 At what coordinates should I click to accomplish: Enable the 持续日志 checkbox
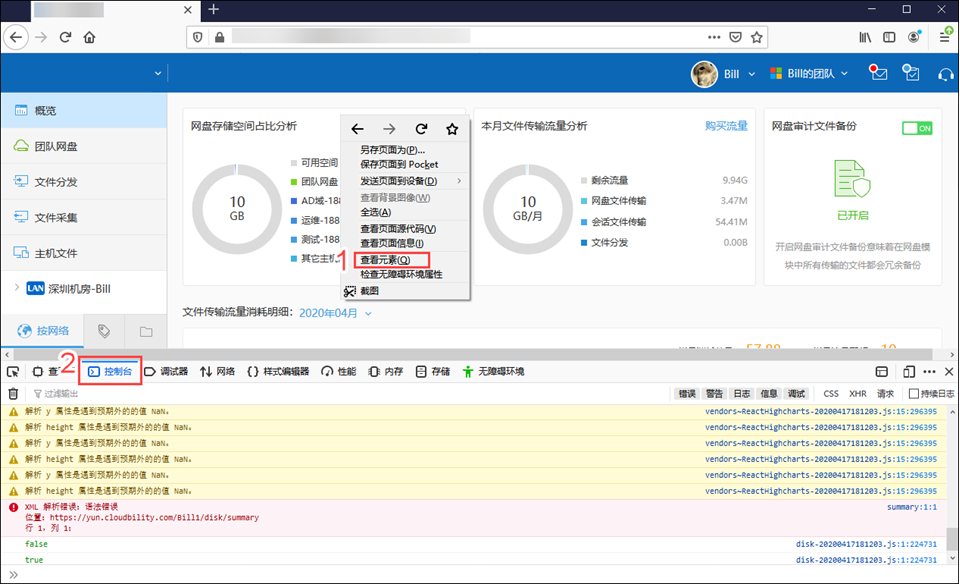tap(912, 394)
